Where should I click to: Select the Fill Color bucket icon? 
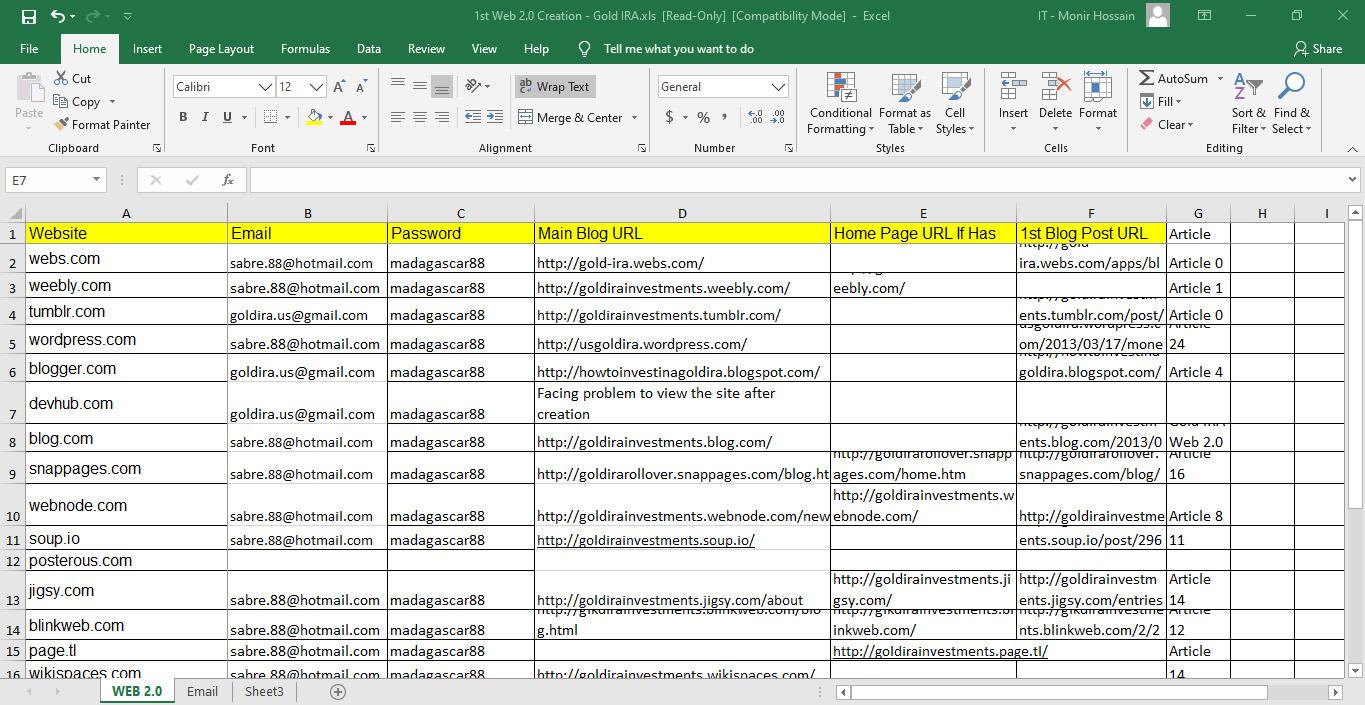(314, 117)
